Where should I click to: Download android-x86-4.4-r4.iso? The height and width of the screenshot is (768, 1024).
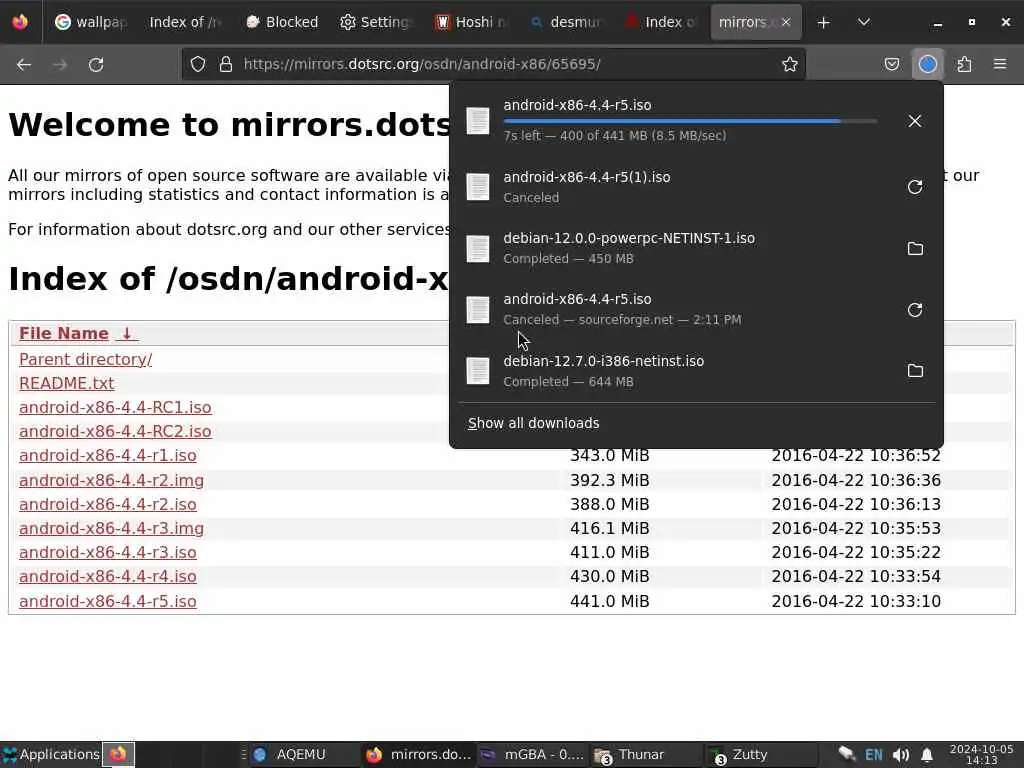click(x=108, y=577)
